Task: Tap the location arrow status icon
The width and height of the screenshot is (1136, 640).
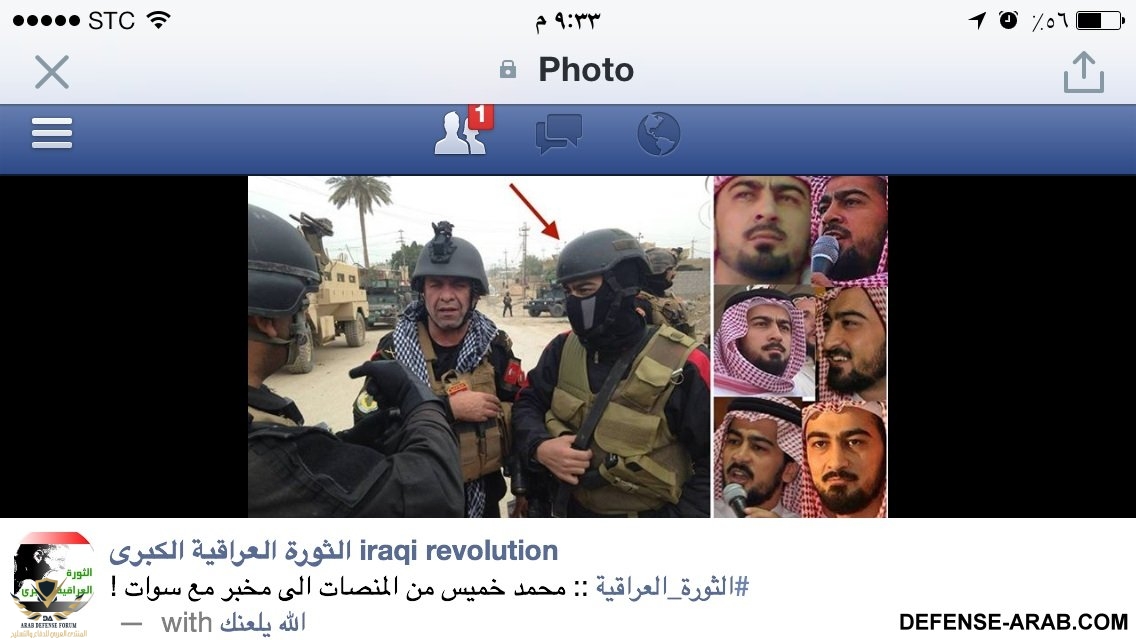Action: (977, 20)
